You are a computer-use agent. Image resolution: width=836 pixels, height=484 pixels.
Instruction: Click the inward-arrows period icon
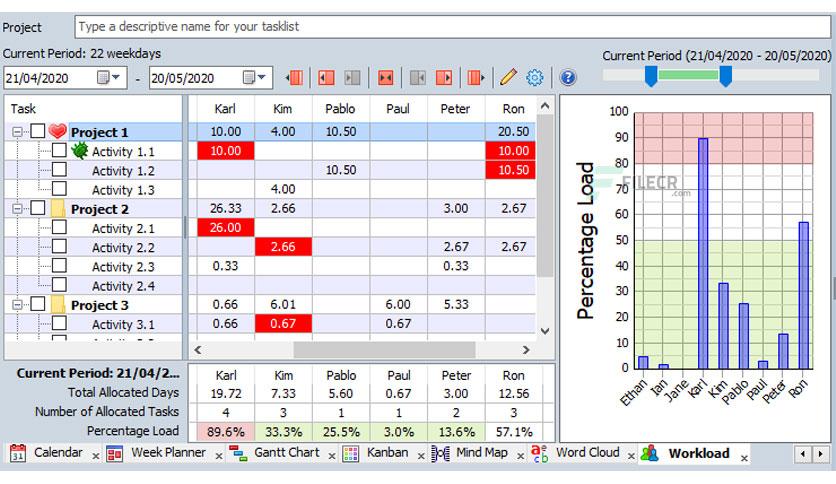pos(385,78)
